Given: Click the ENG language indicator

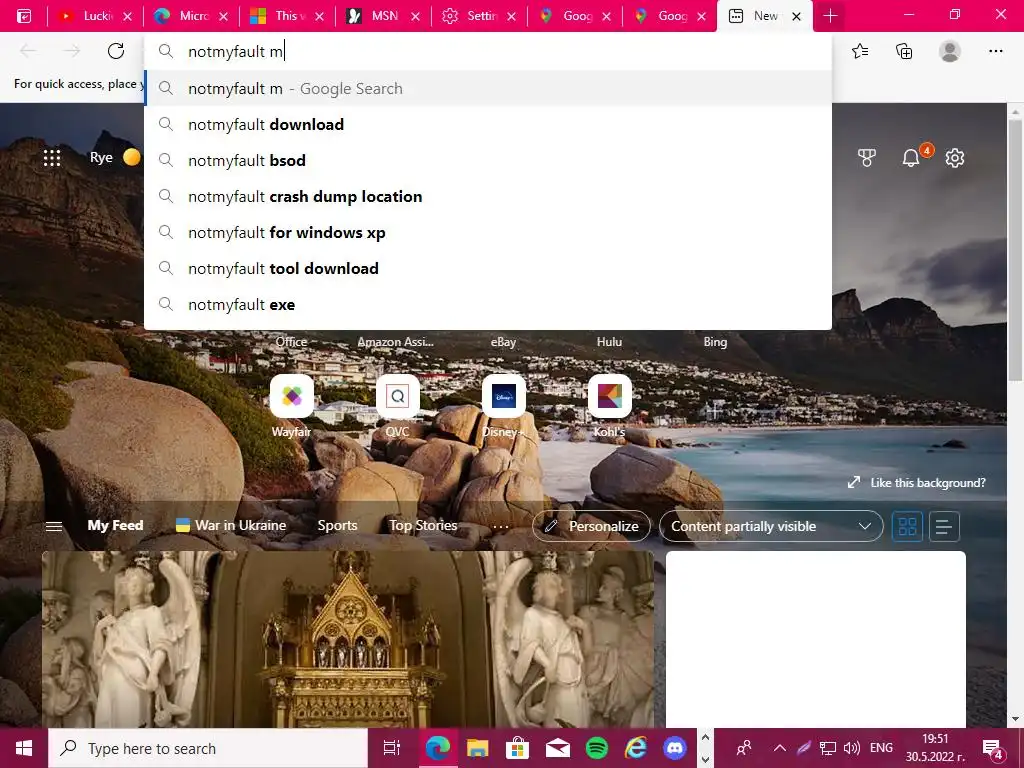Looking at the screenshot, I should coord(882,748).
